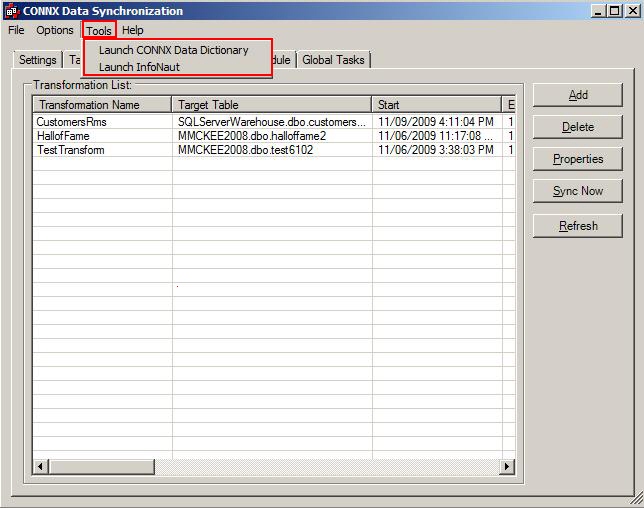Screen dimensions: 644x508
Task: Click the Sync Now button
Action: (x=577, y=191)
